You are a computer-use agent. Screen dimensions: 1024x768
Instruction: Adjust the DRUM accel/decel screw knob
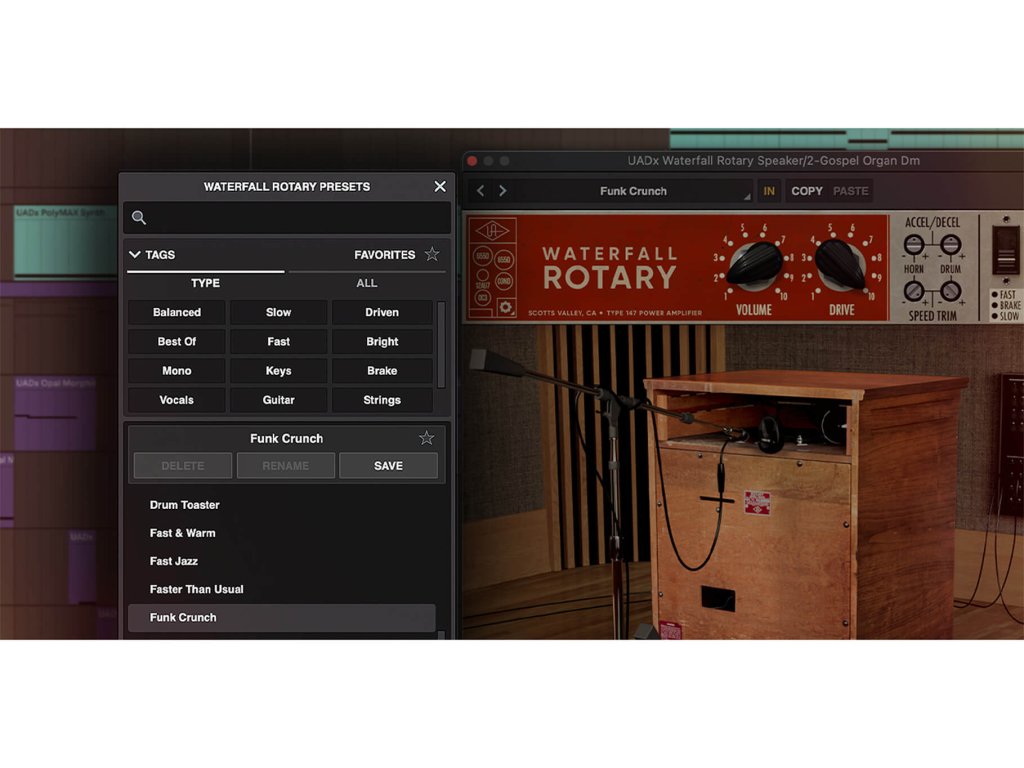pos(950,245)
